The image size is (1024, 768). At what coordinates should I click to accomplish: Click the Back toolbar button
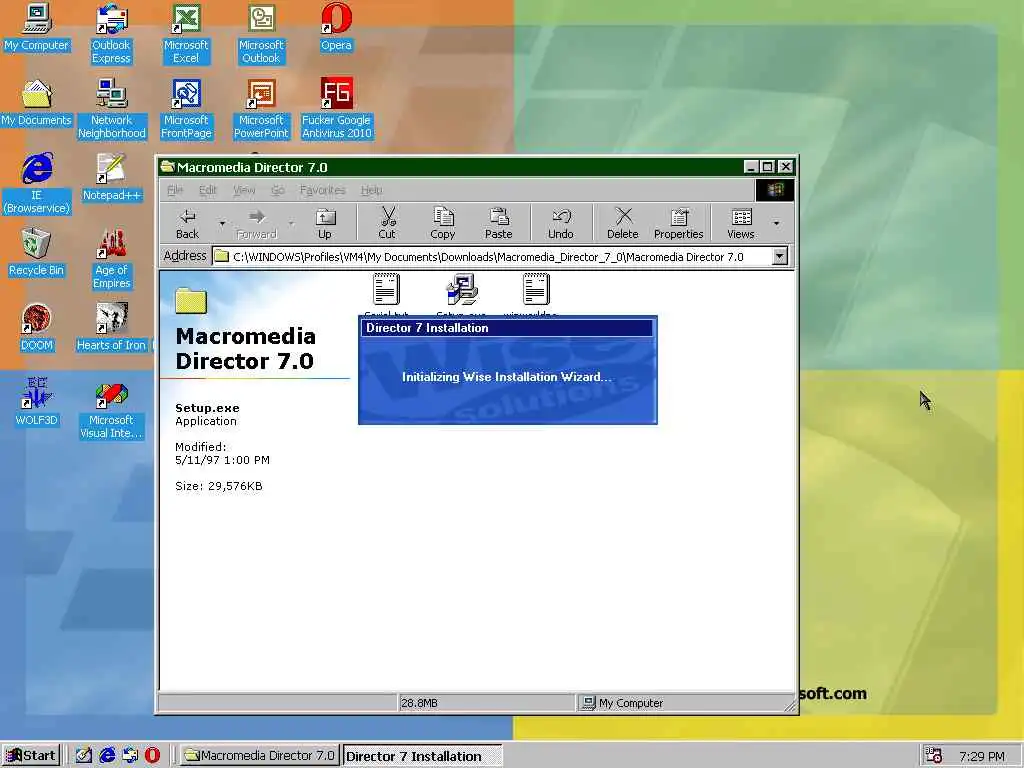click(187, 223)
